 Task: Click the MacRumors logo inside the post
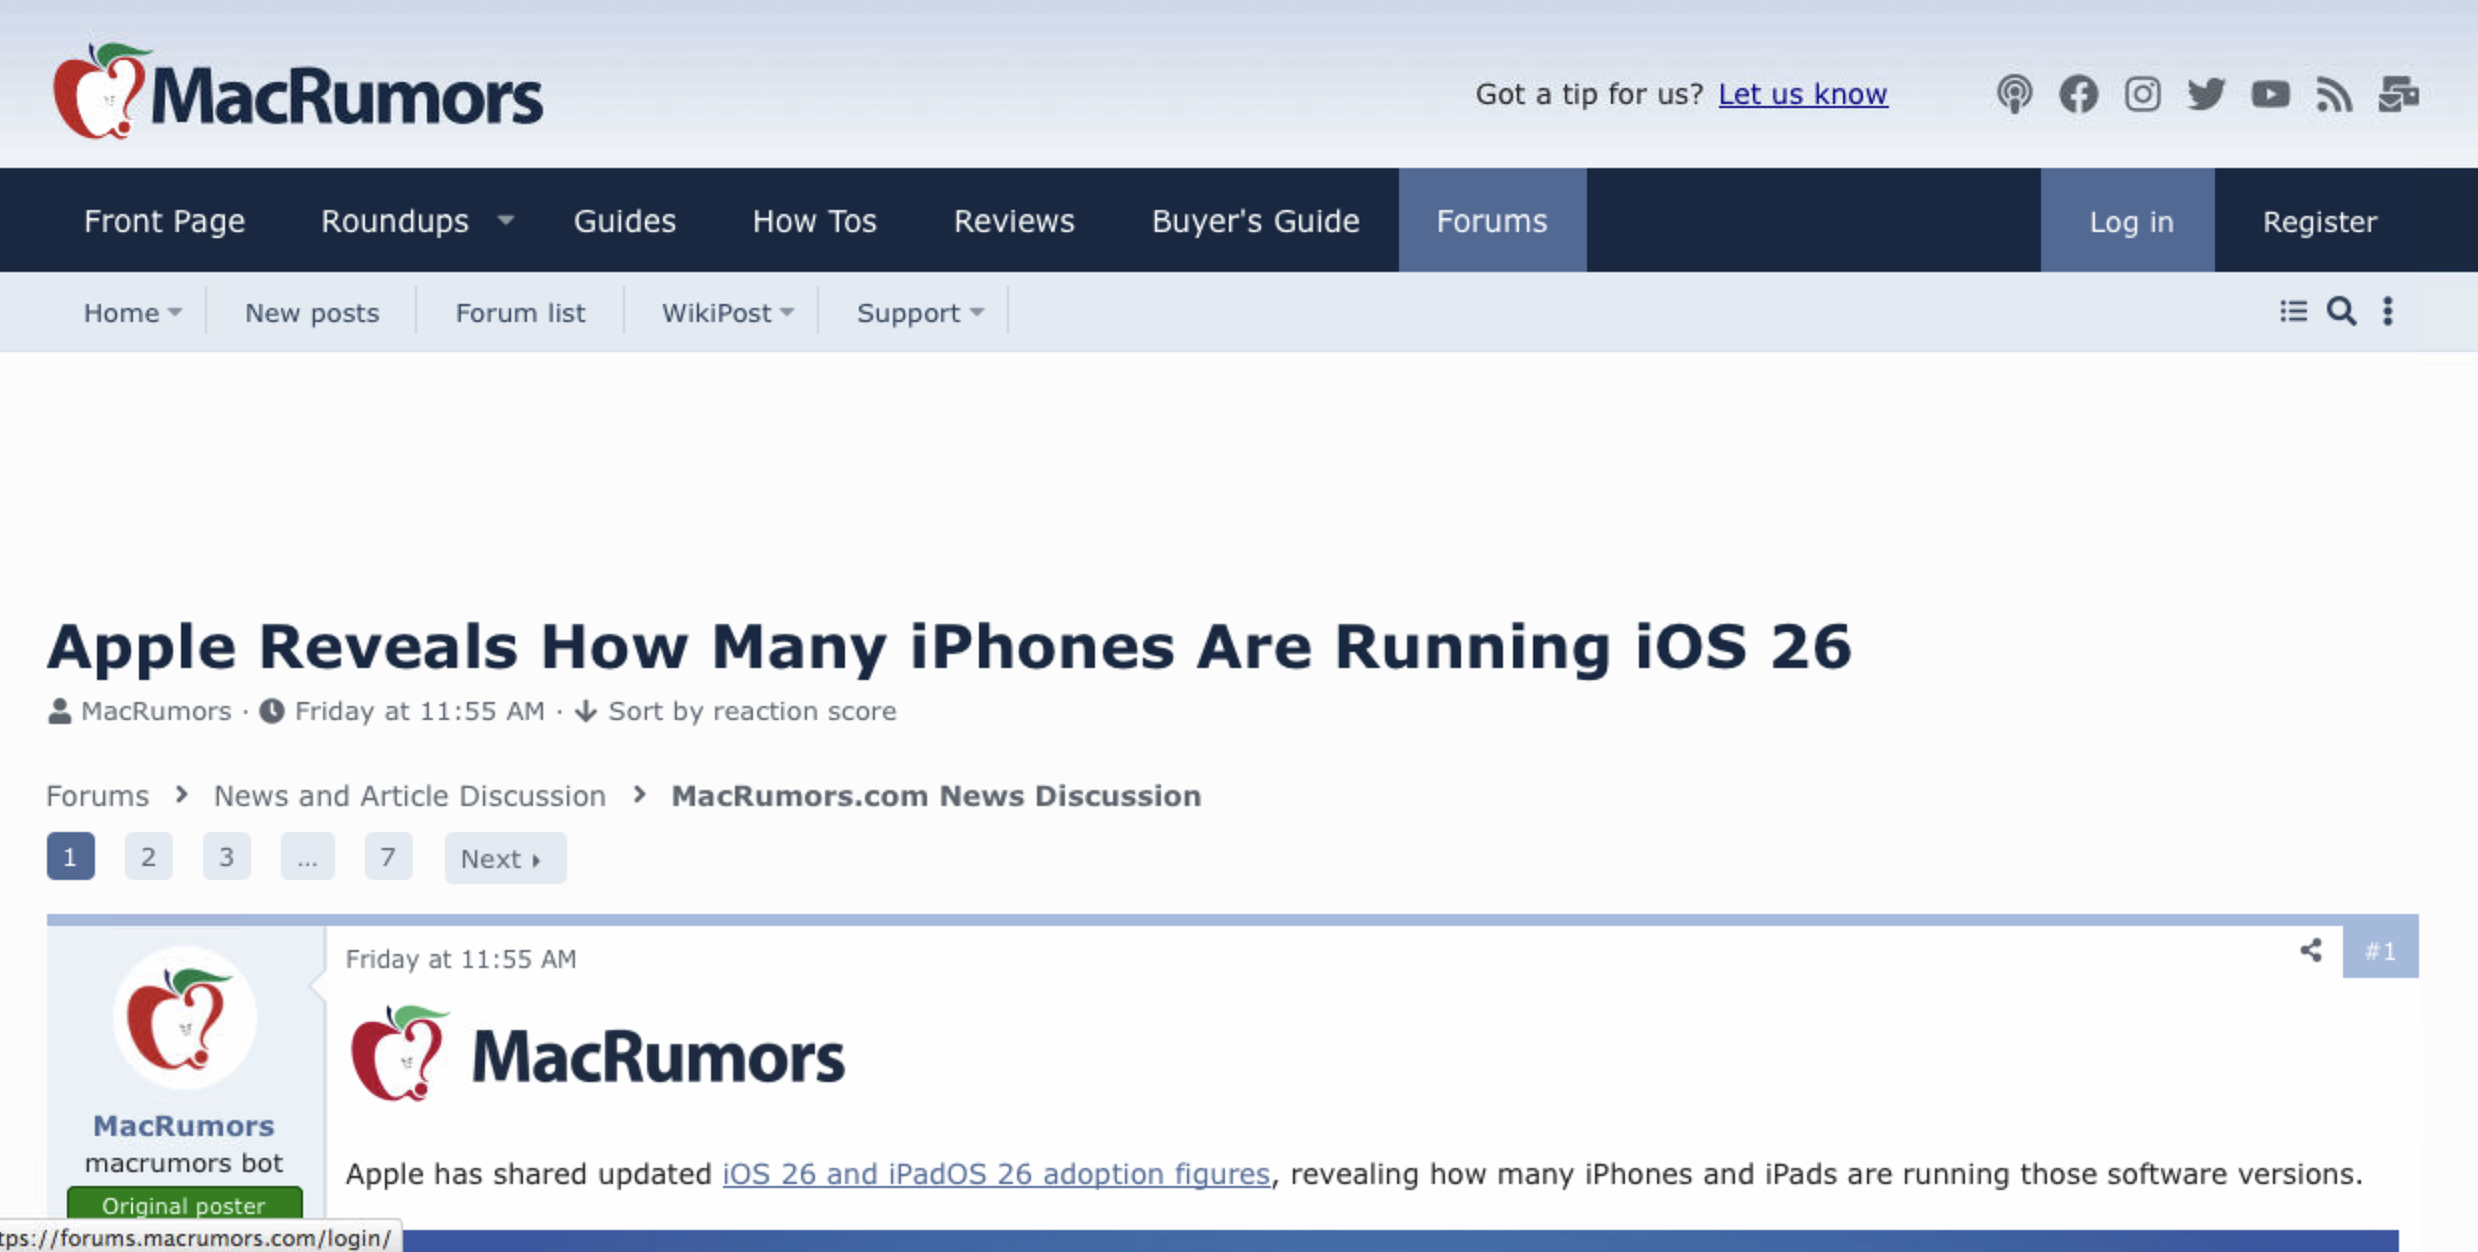(x=597, y=1054)
